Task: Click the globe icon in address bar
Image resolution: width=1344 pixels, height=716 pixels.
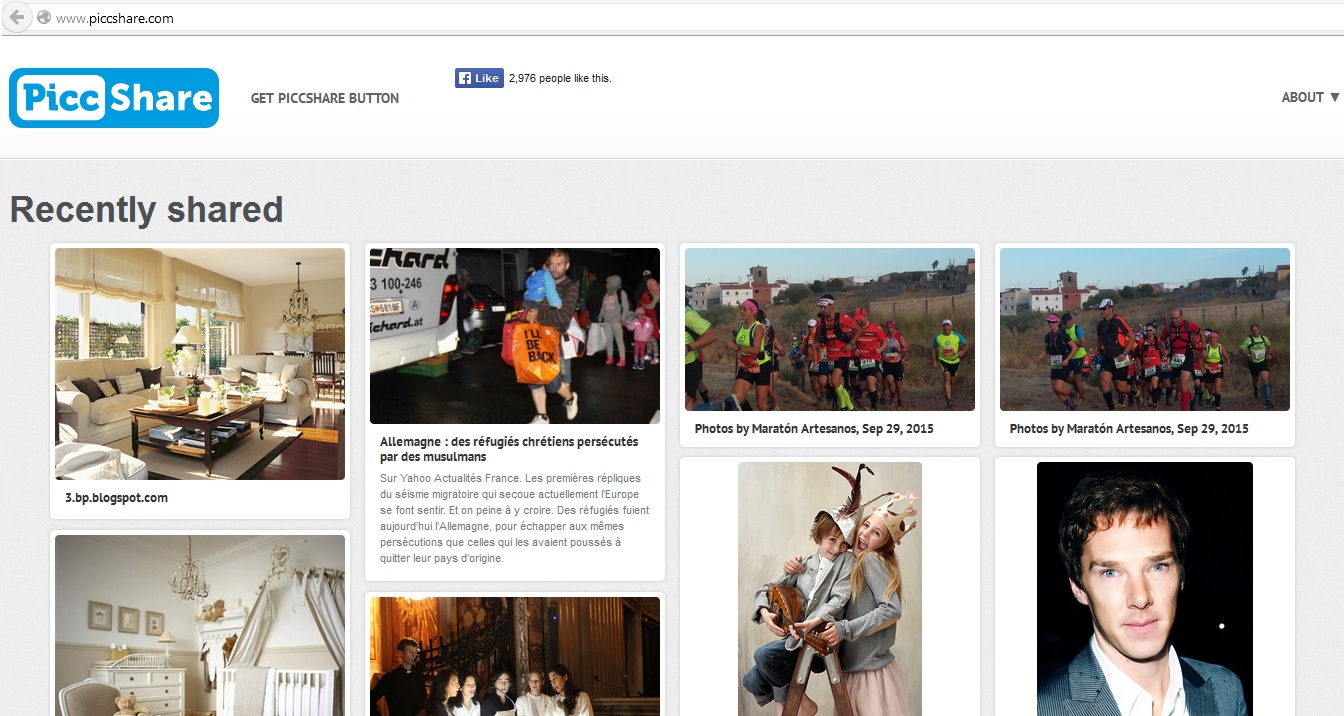Action: (44, 18)
